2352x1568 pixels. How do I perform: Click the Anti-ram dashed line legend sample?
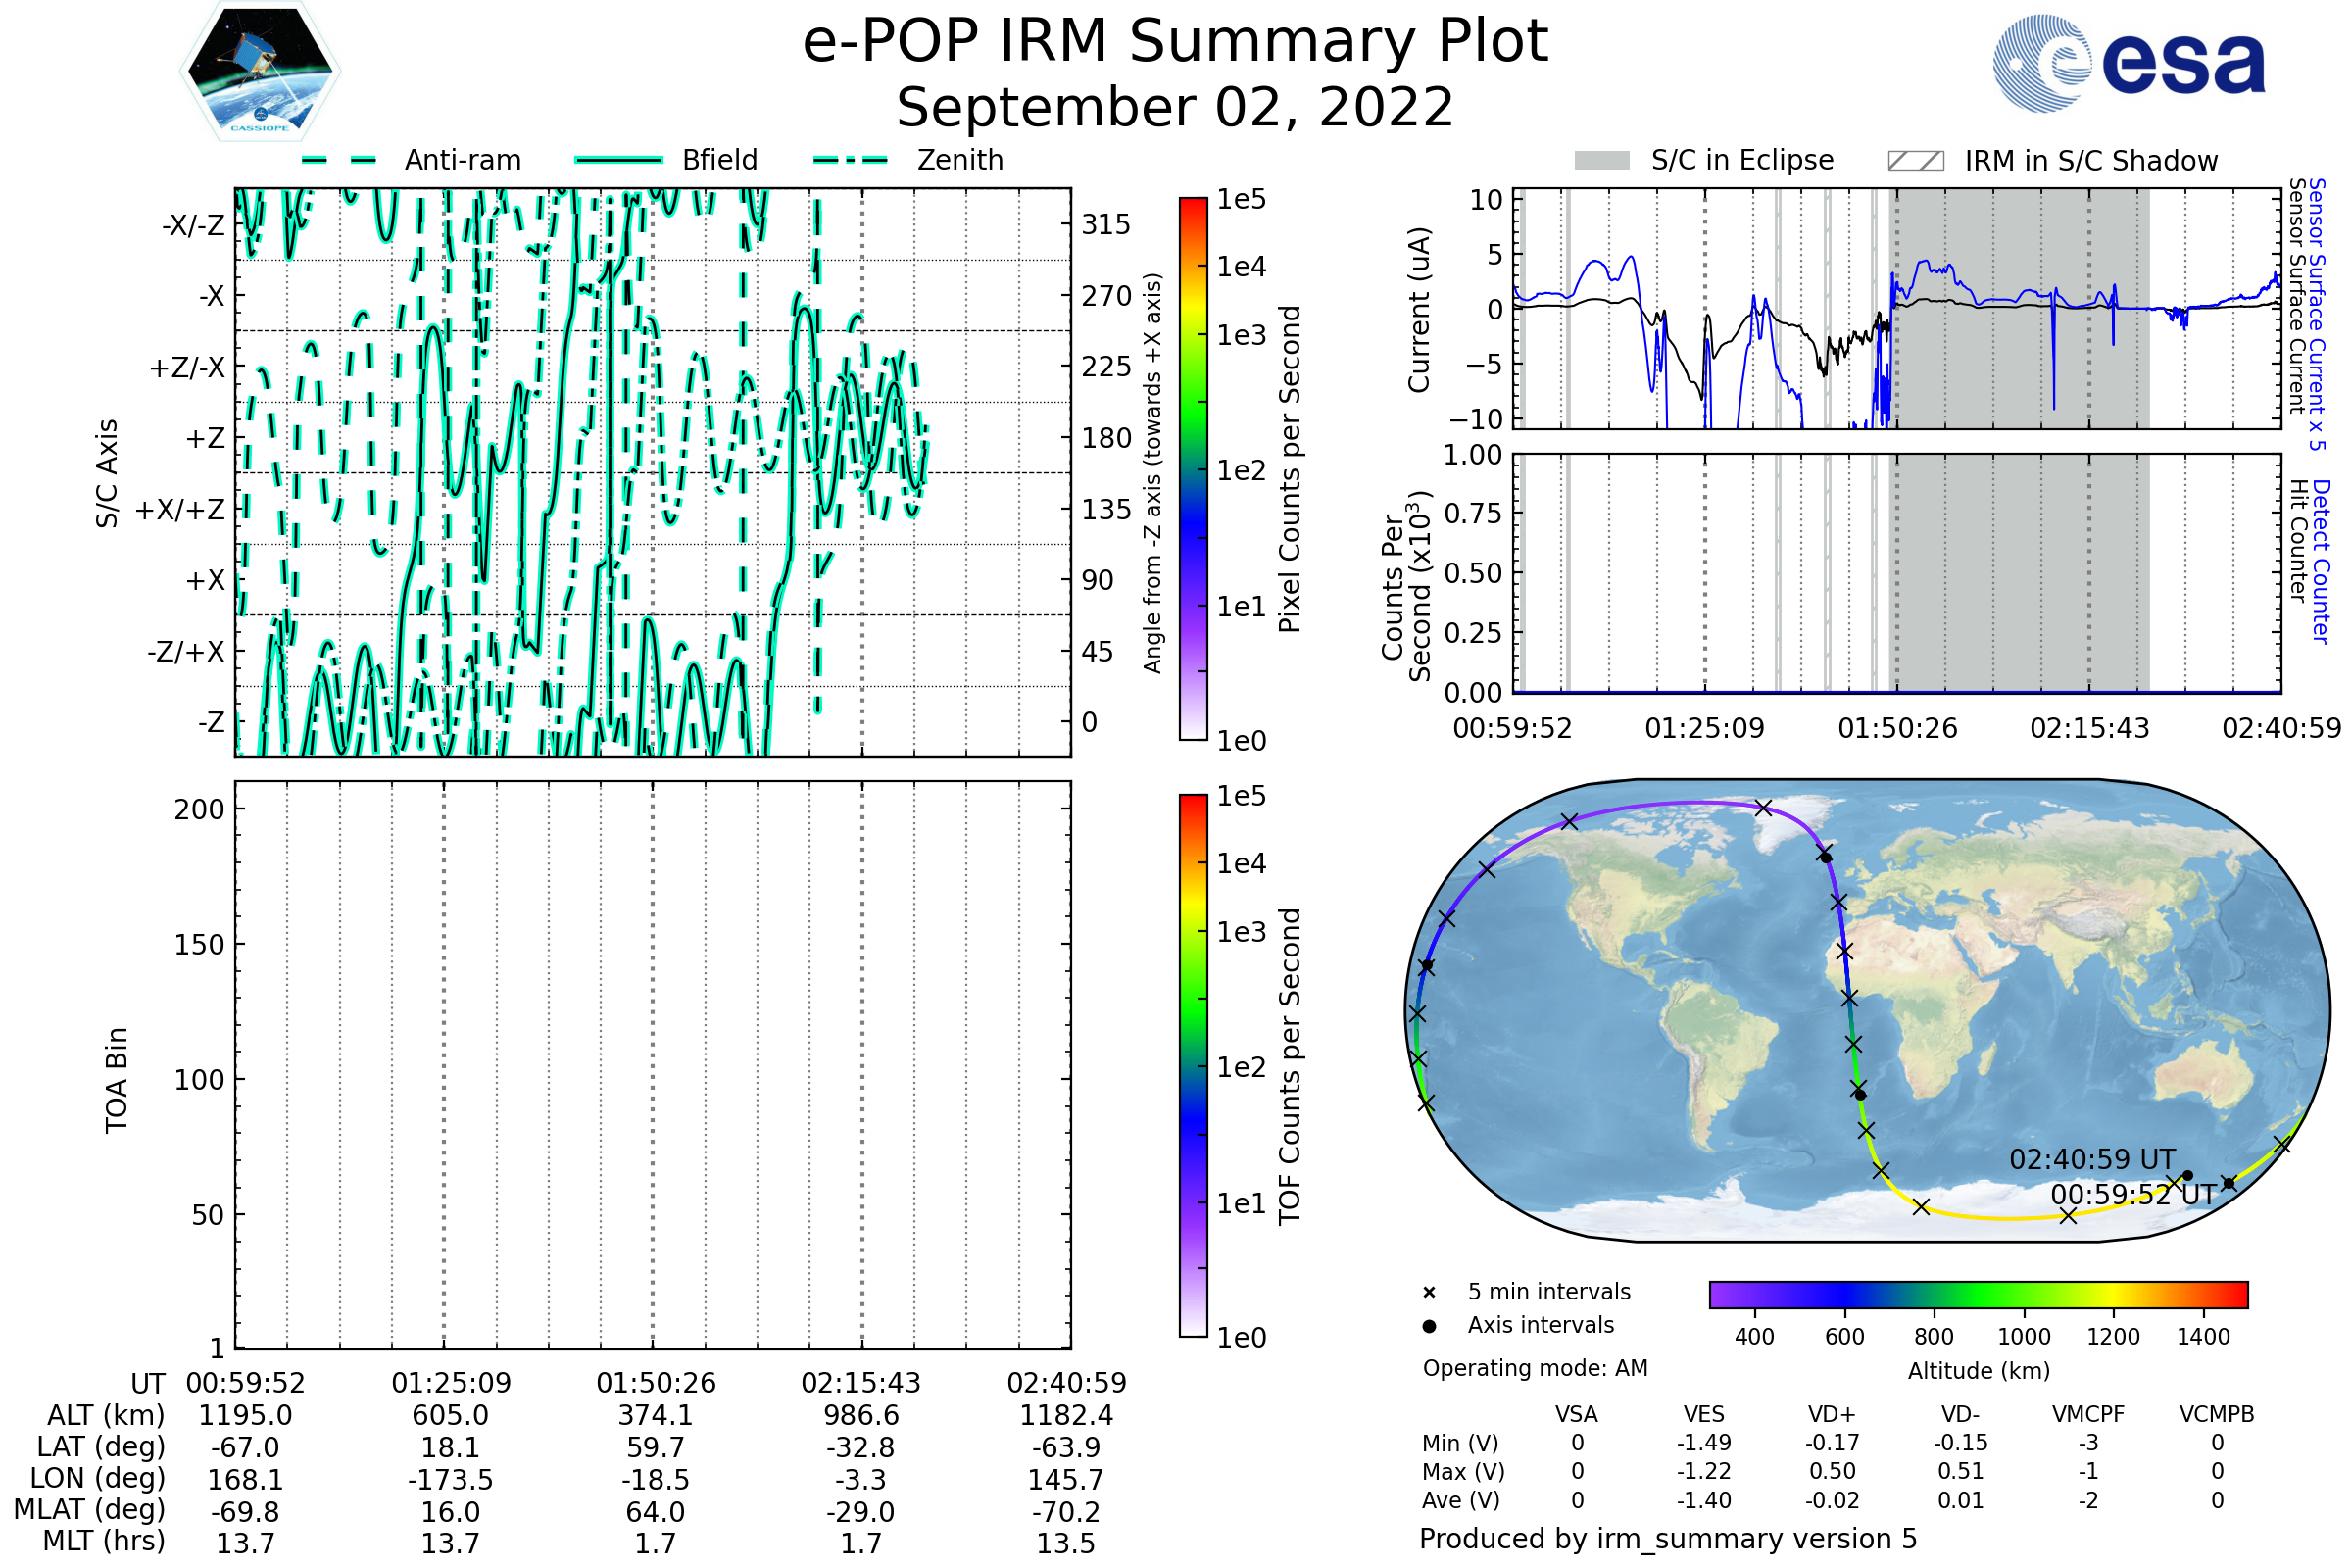pyautogui.click(x=339, y=160)
